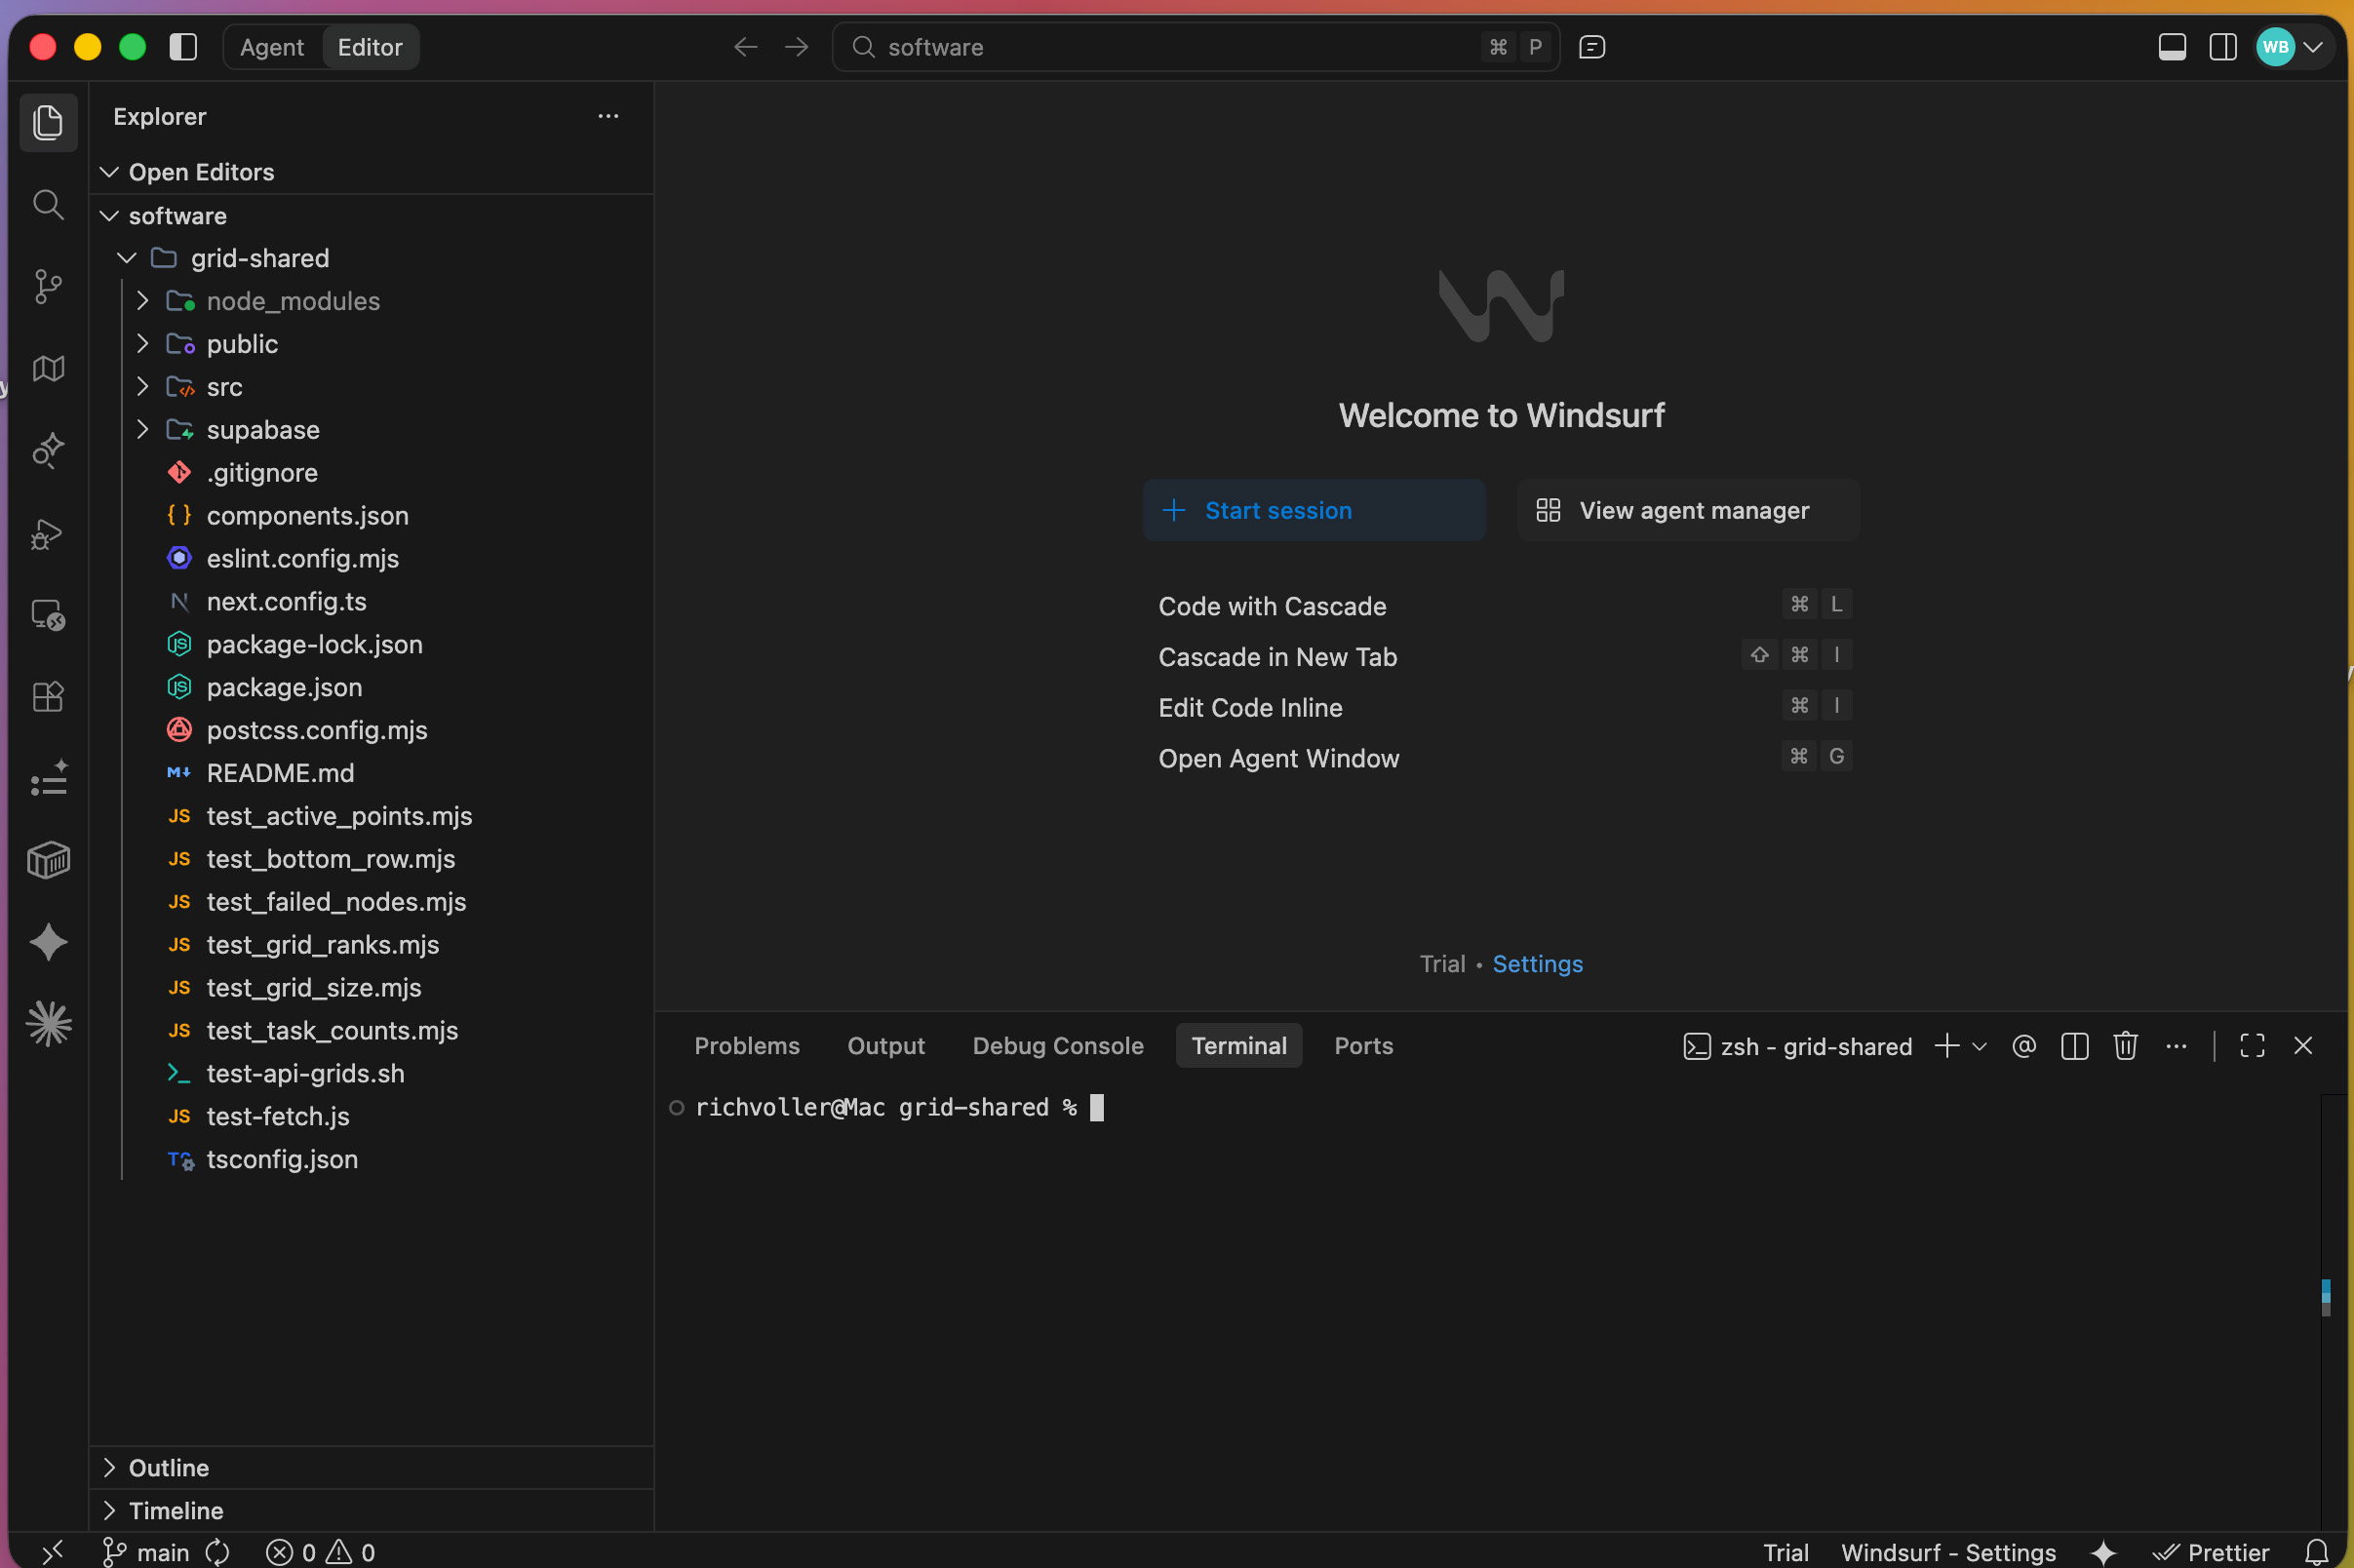2354x1568 pixels.
Task: Click the Start session button
Action: pyautogui.click(x=1314, y=511)
